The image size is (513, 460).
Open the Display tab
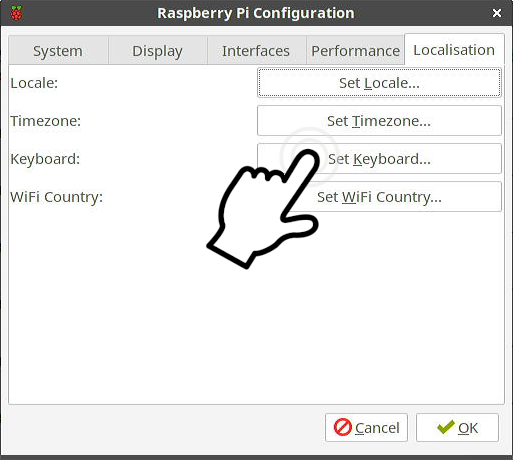point(157,51)
